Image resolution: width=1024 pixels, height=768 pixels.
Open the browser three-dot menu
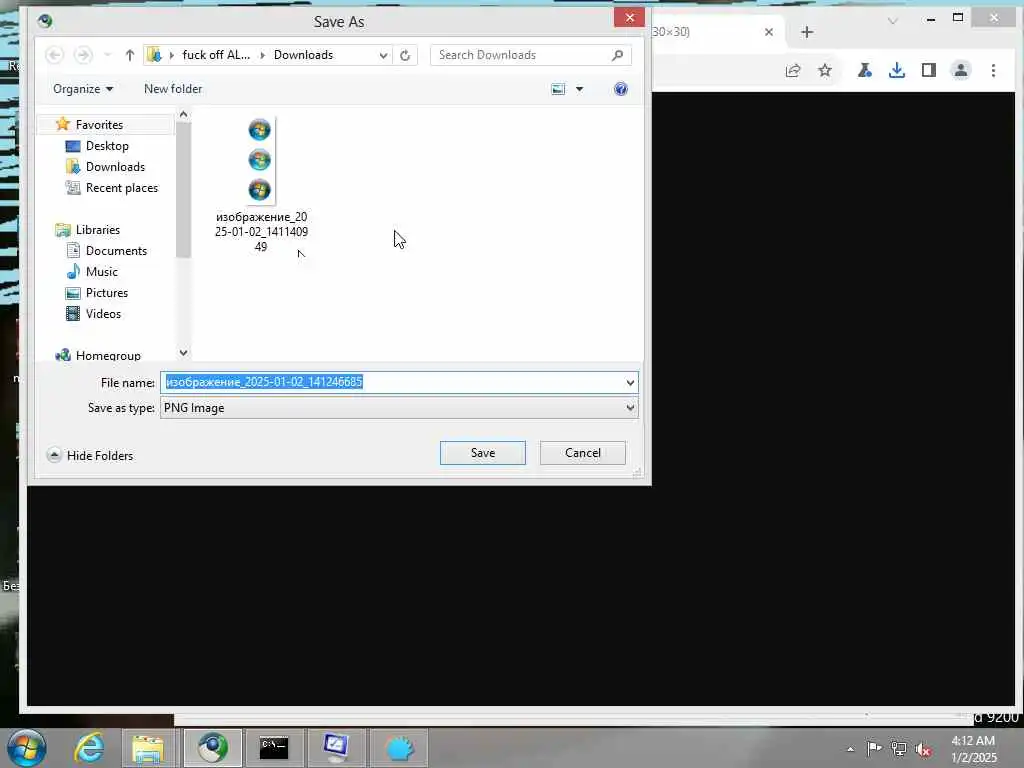993,71
